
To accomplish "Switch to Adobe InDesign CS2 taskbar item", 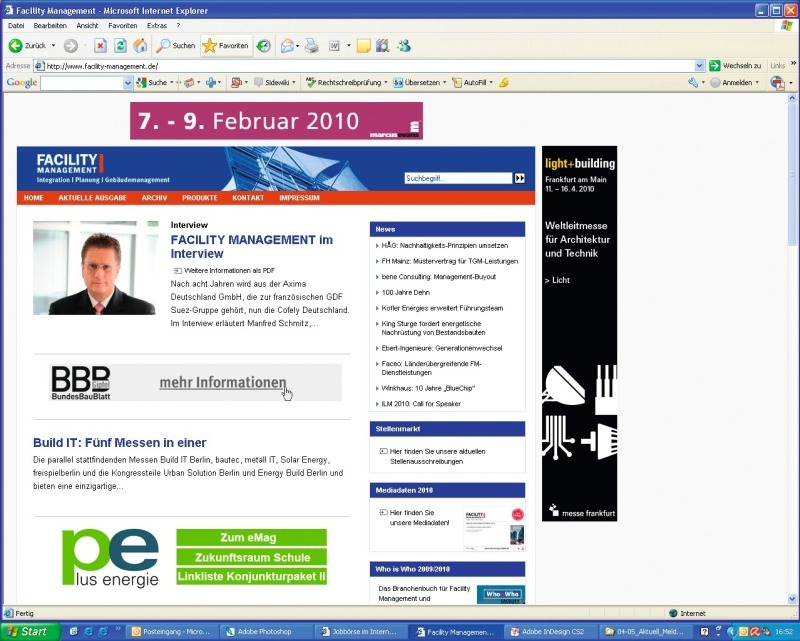I will 551,632.
